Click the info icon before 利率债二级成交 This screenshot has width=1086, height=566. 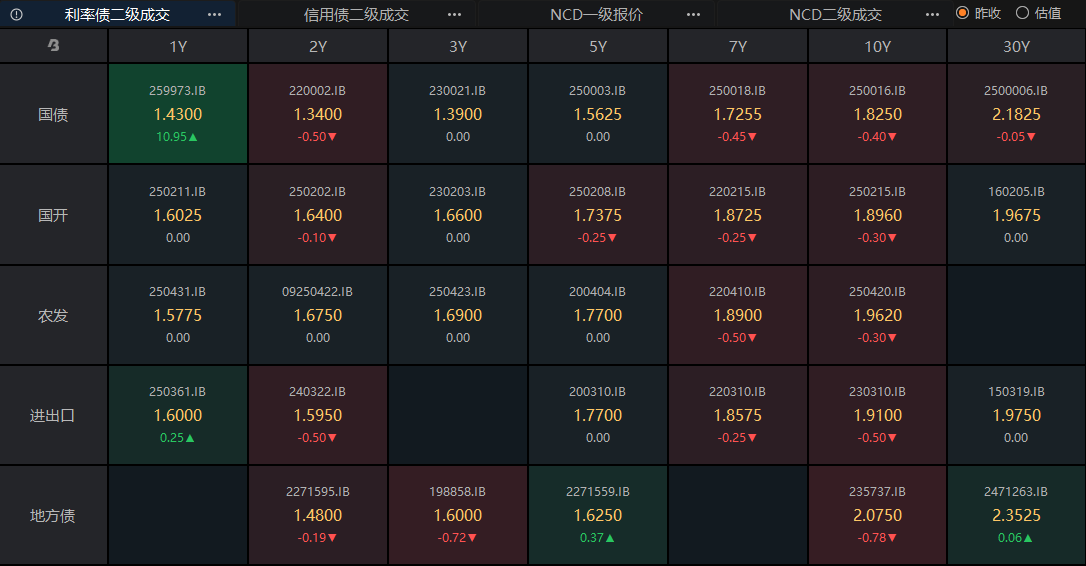17,15
